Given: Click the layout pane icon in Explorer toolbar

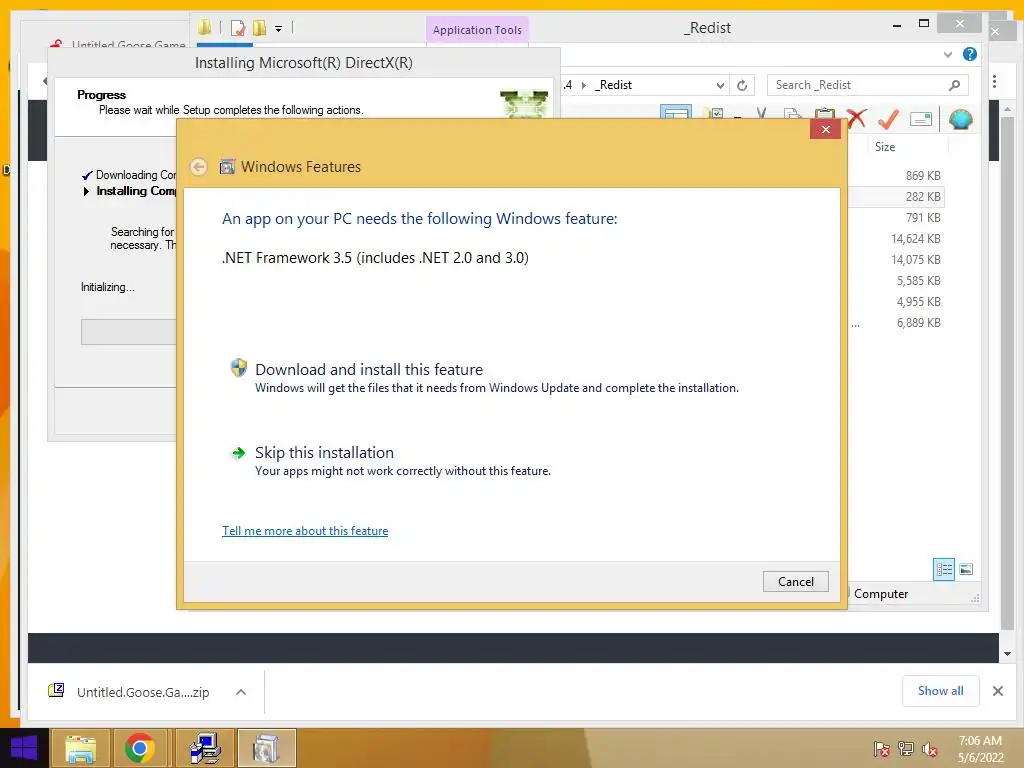Looking at the screenshot, I should point(675,114).
